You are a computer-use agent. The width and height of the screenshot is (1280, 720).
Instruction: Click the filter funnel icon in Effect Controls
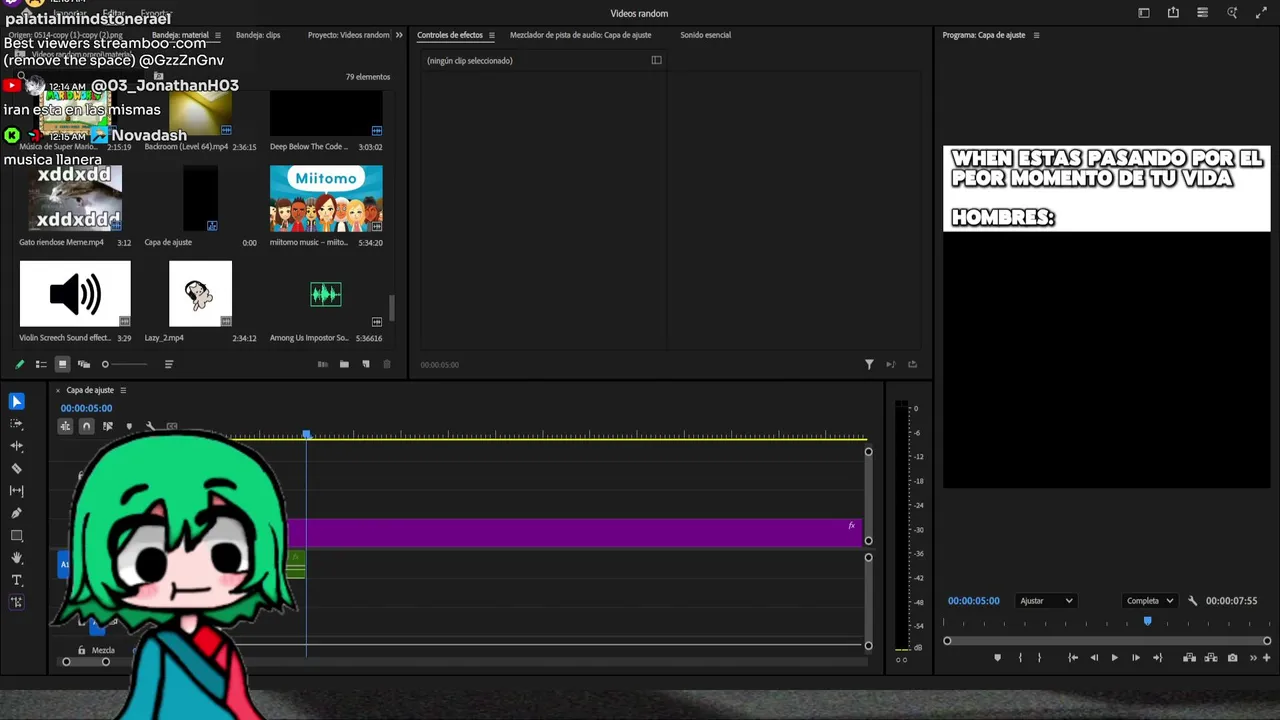tap(869, 364)
